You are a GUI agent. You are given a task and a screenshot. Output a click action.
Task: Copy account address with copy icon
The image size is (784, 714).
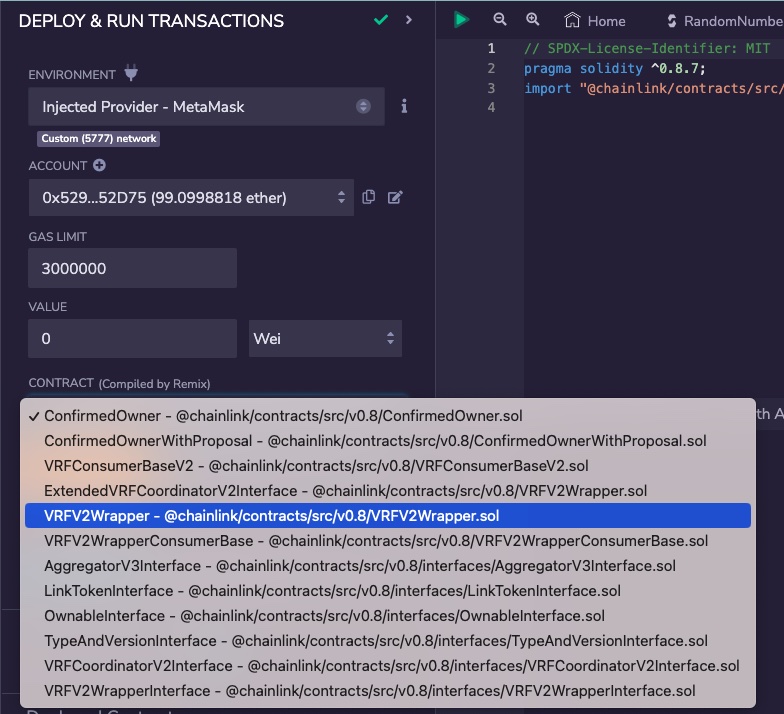369,197
